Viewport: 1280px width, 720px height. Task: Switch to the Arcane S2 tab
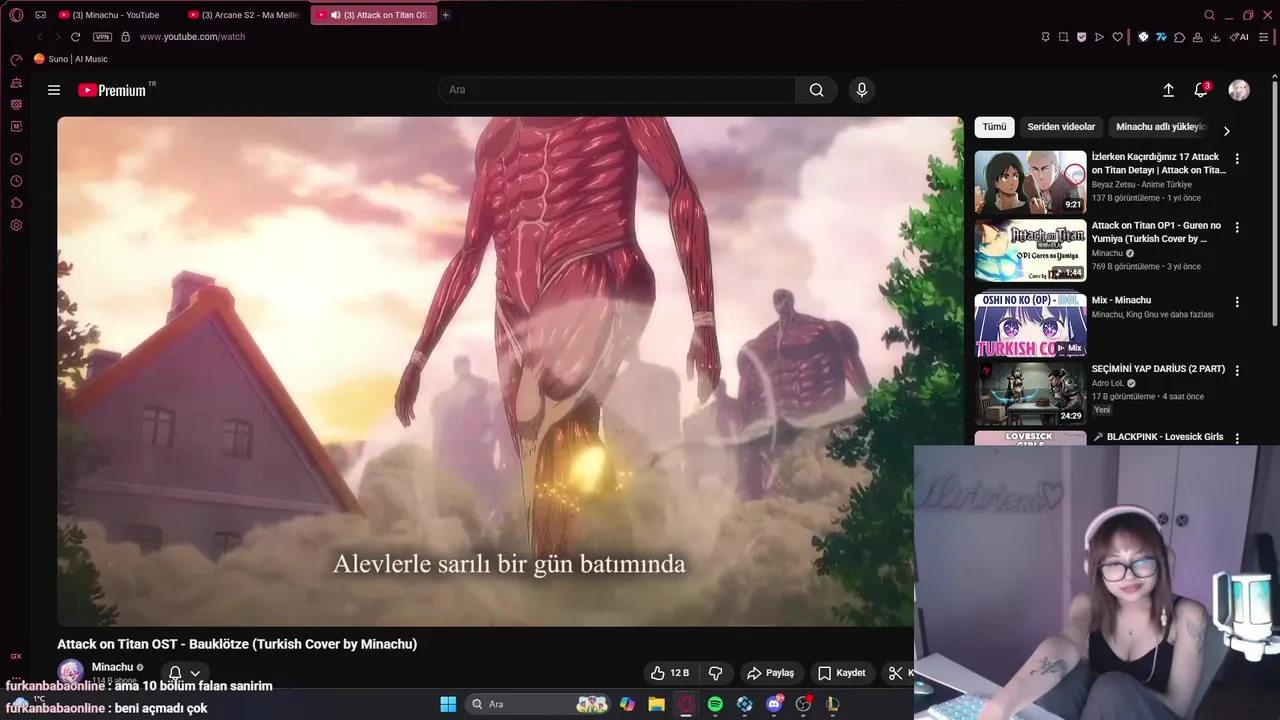(x=245, y=15)
